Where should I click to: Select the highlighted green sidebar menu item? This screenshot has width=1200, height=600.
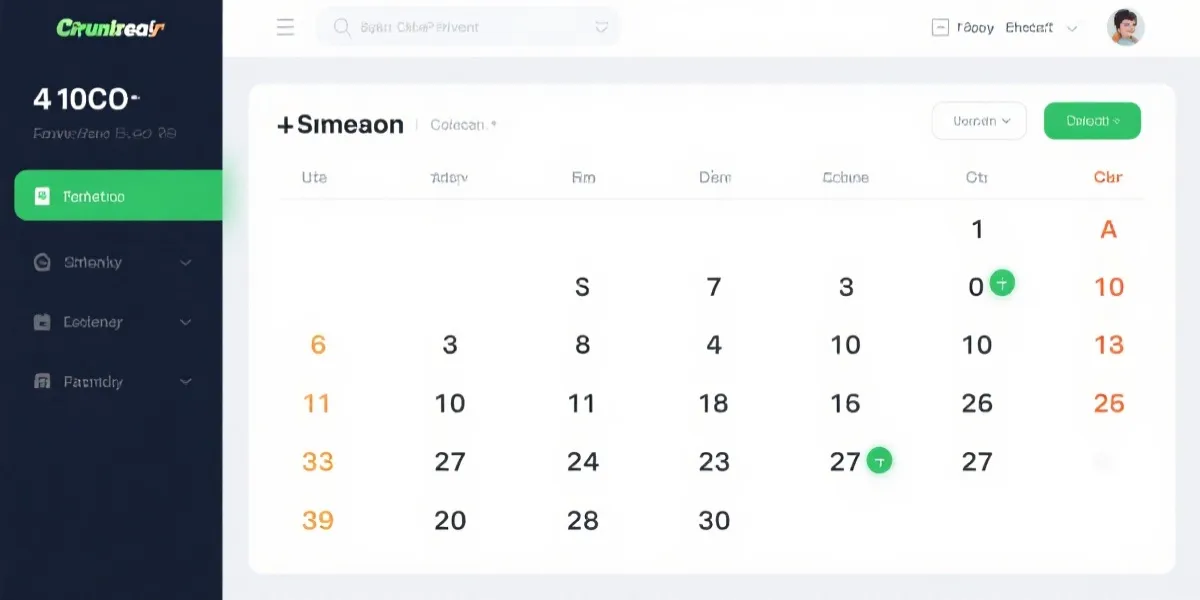click(x=118, y=196)
